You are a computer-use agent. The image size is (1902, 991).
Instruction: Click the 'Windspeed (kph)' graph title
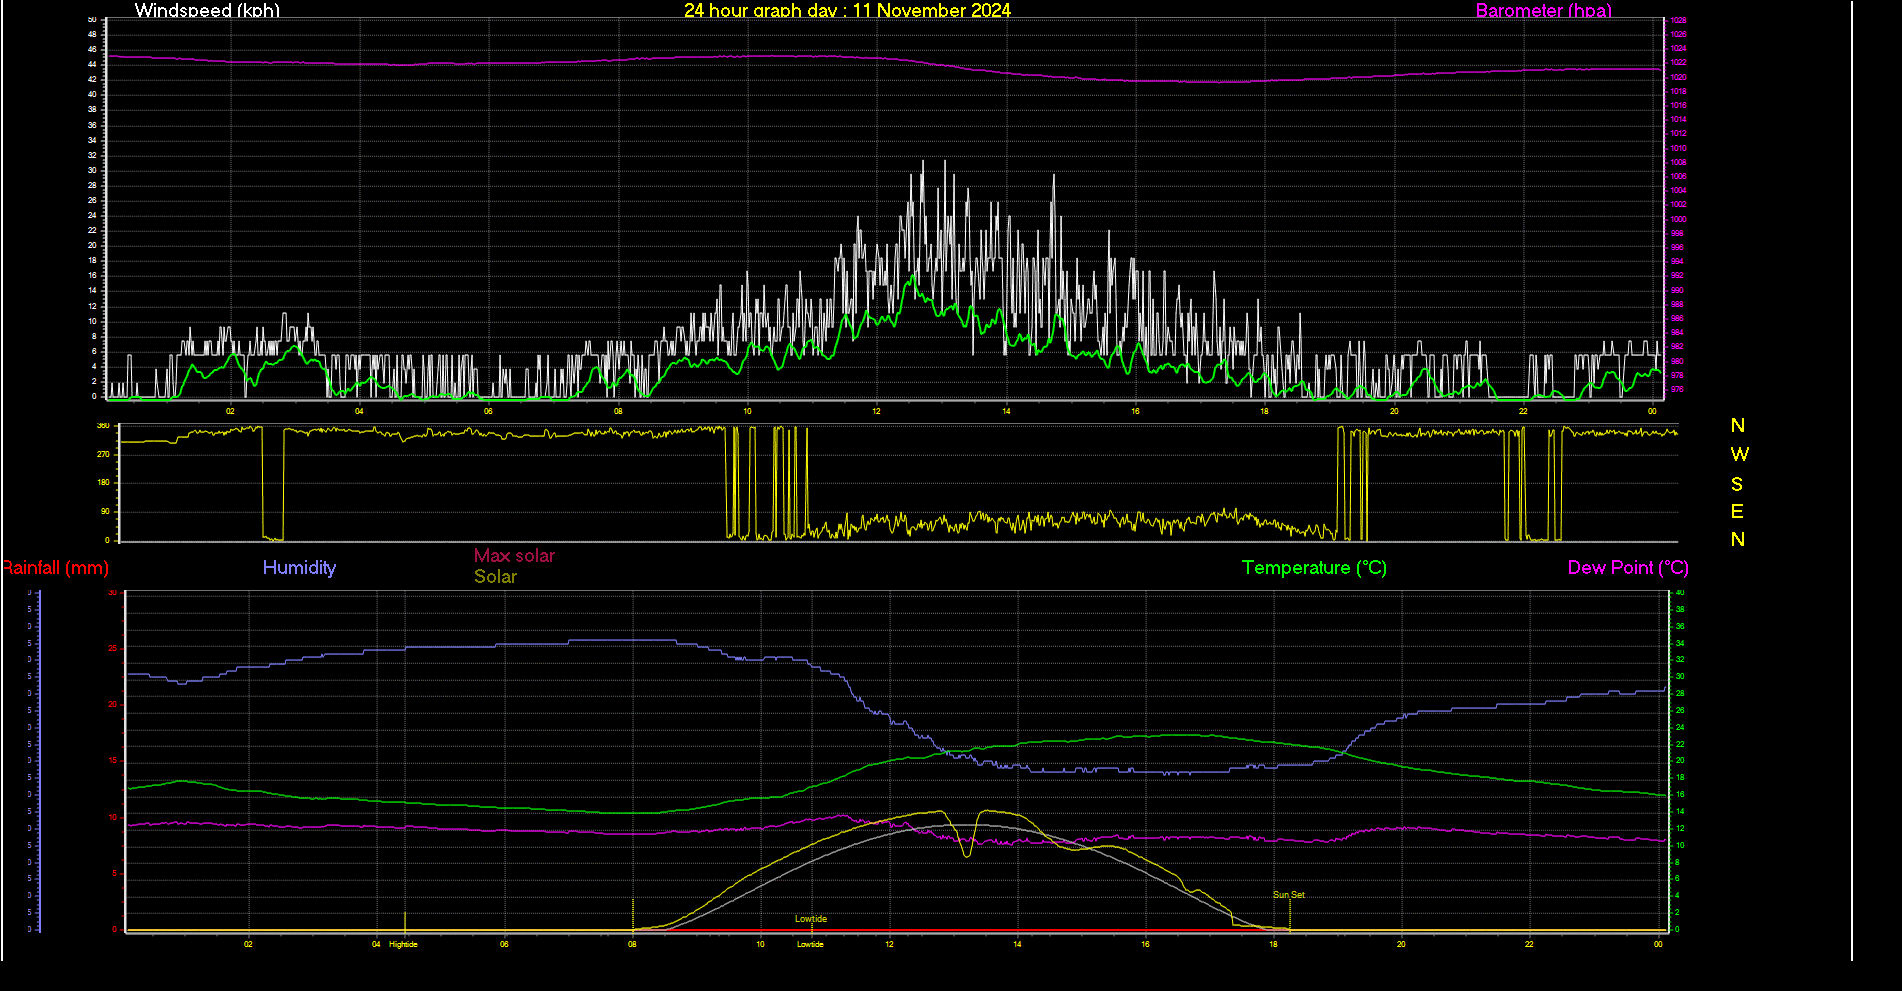(x=207, y=10)
